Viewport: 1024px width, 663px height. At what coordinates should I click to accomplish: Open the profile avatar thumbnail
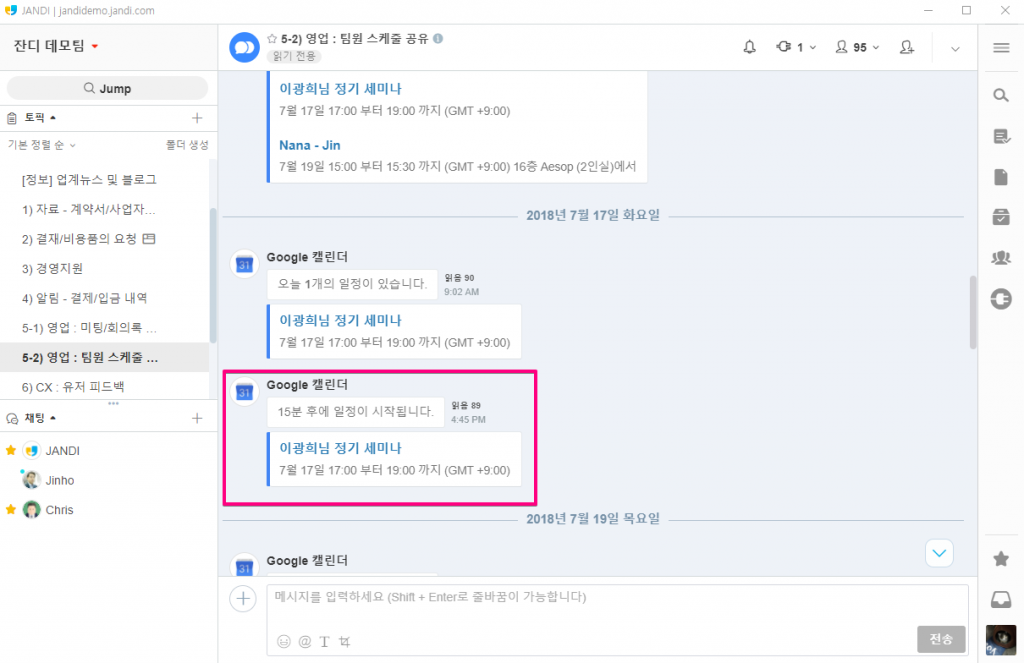(1000, 640)
